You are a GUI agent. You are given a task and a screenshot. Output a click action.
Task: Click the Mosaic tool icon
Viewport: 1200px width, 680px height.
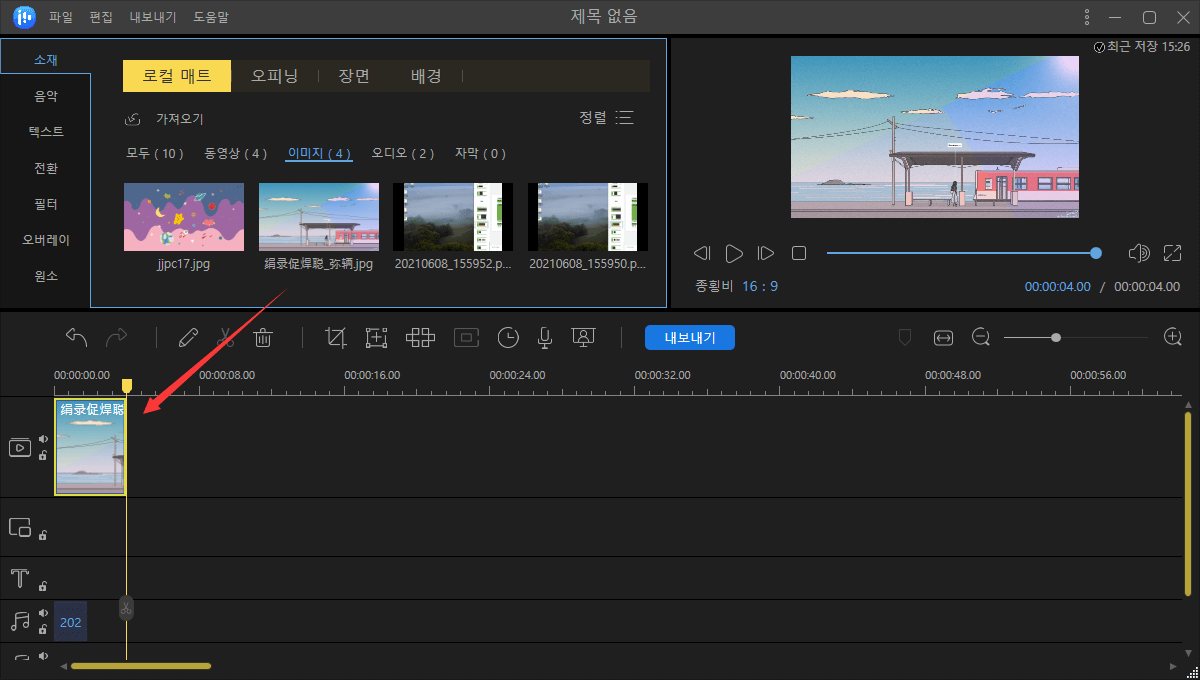(420, 337)
